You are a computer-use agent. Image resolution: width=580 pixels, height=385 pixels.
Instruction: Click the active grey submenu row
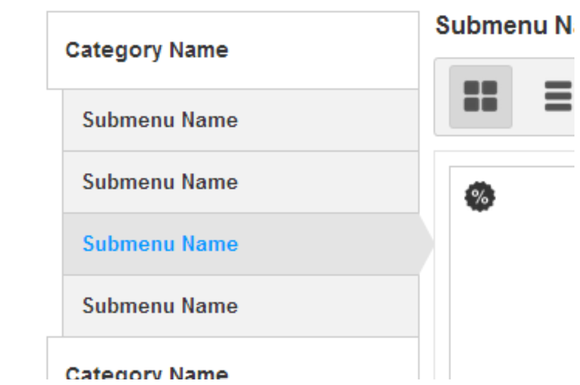click(241, 244)
